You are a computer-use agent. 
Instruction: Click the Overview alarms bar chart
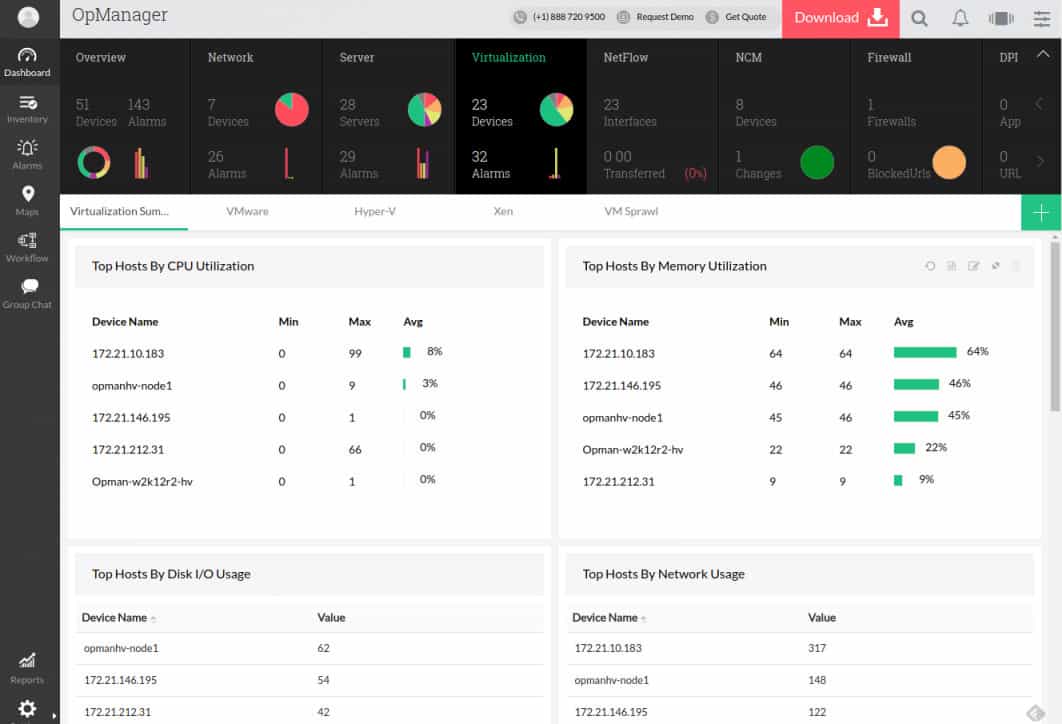click(141, 163)
